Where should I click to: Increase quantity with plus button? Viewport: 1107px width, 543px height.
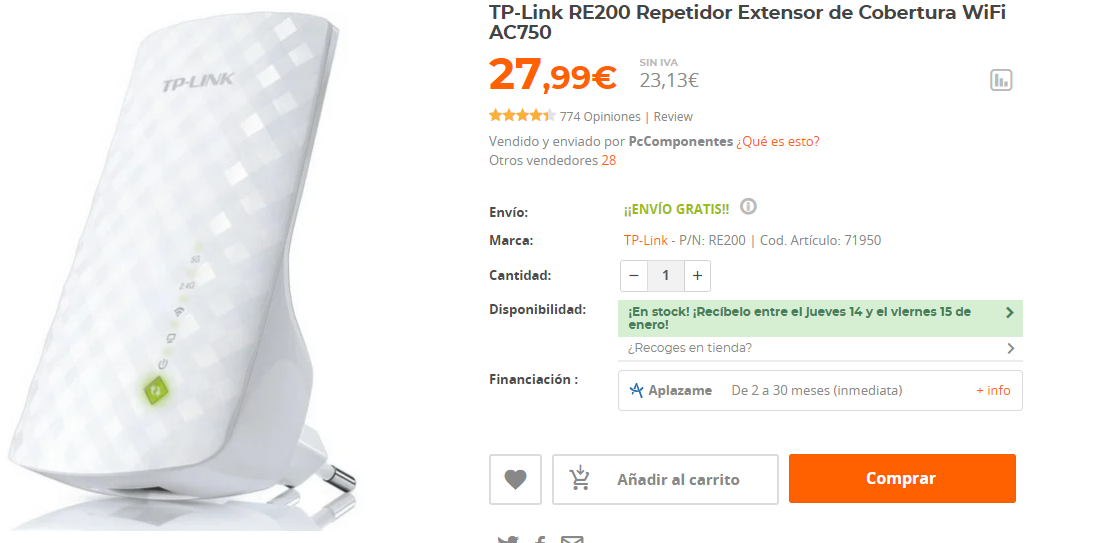point(697,276)
